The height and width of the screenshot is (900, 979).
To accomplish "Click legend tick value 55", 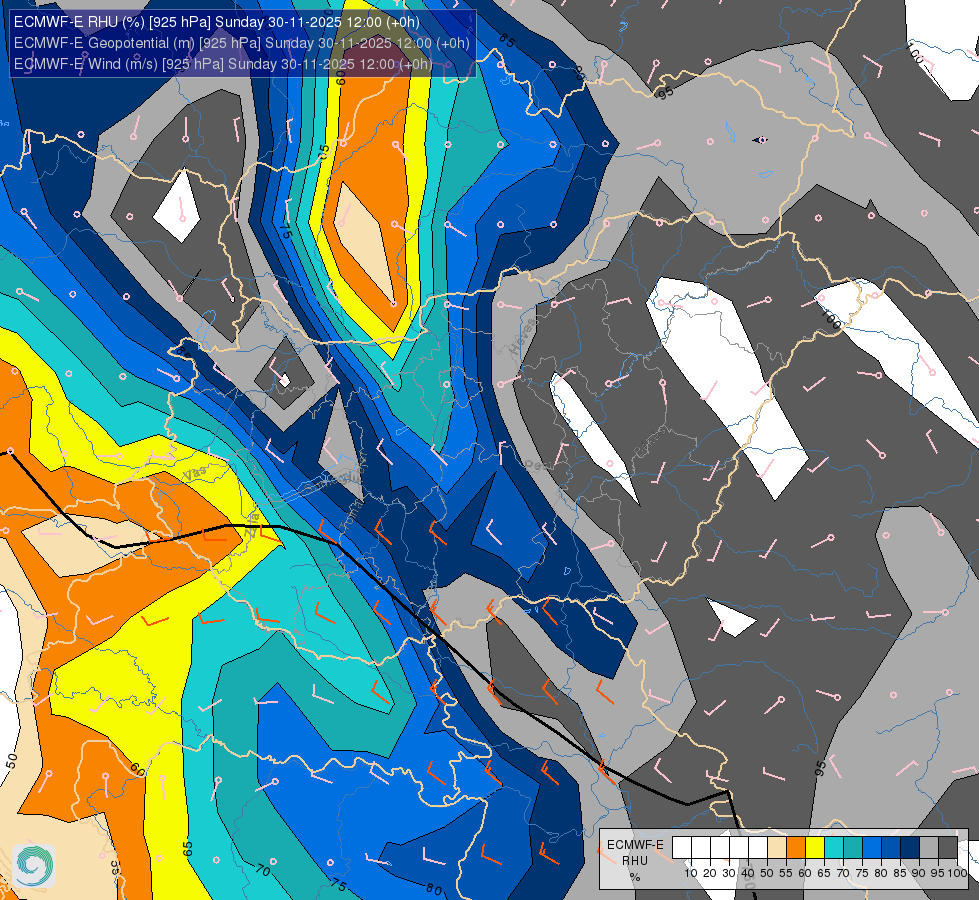I will [786, 873].
